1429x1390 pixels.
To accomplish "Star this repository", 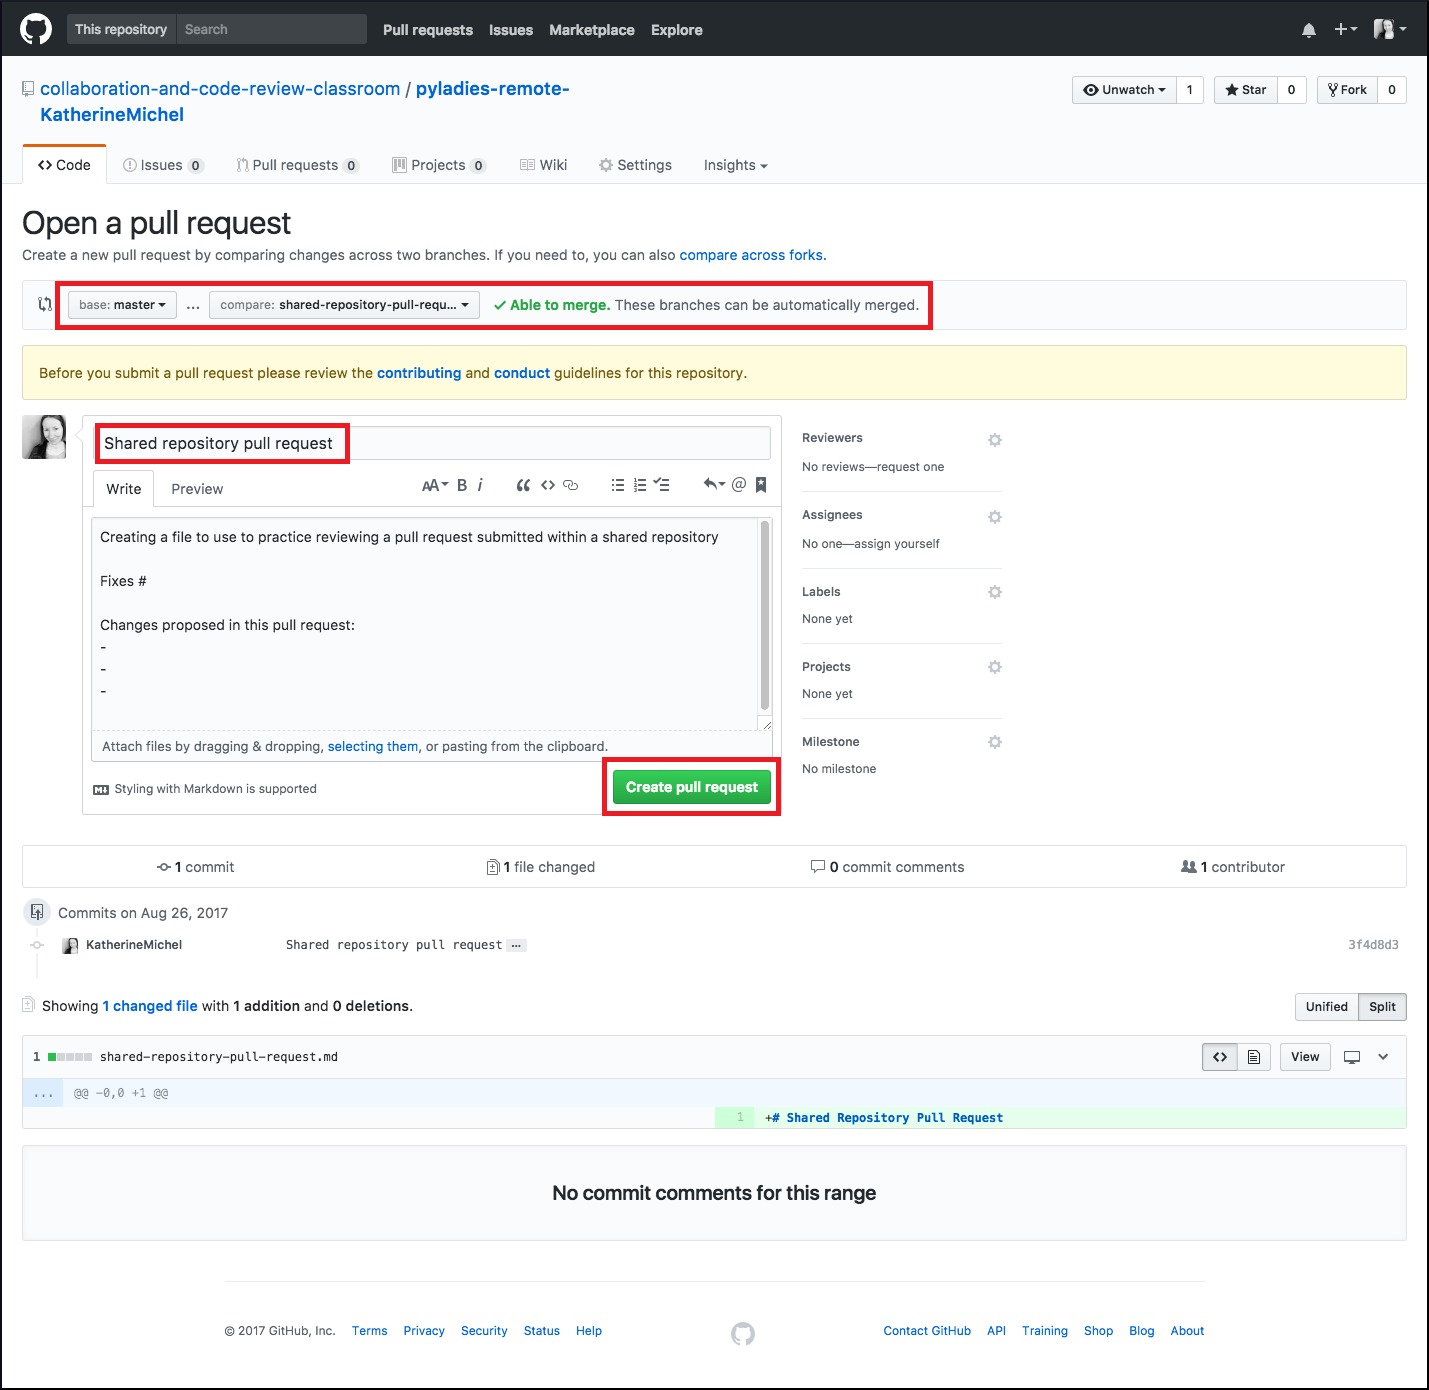I will point(1246,90).
